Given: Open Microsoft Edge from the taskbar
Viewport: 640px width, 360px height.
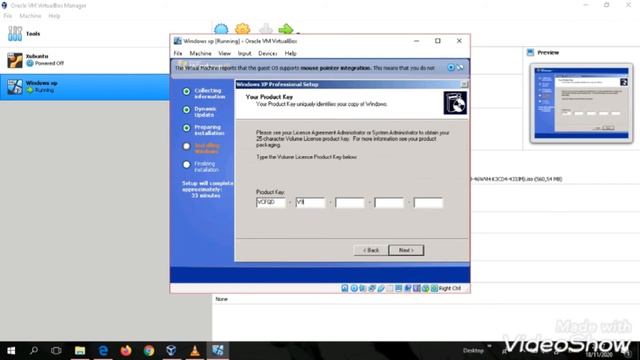Looking at the screenshot, I should coord(103,350).
